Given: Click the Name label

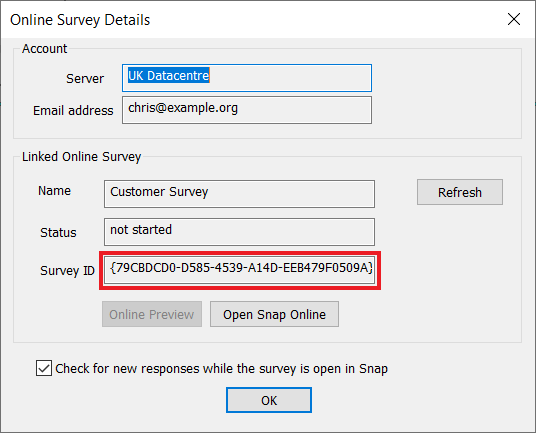Looking at the screenshot, I should [x=54, y=190].
